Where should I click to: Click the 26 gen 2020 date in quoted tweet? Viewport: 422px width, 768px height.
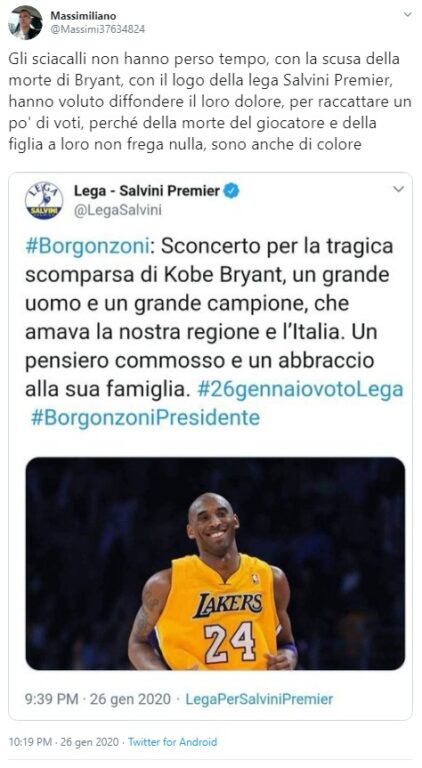click(131, 699)
